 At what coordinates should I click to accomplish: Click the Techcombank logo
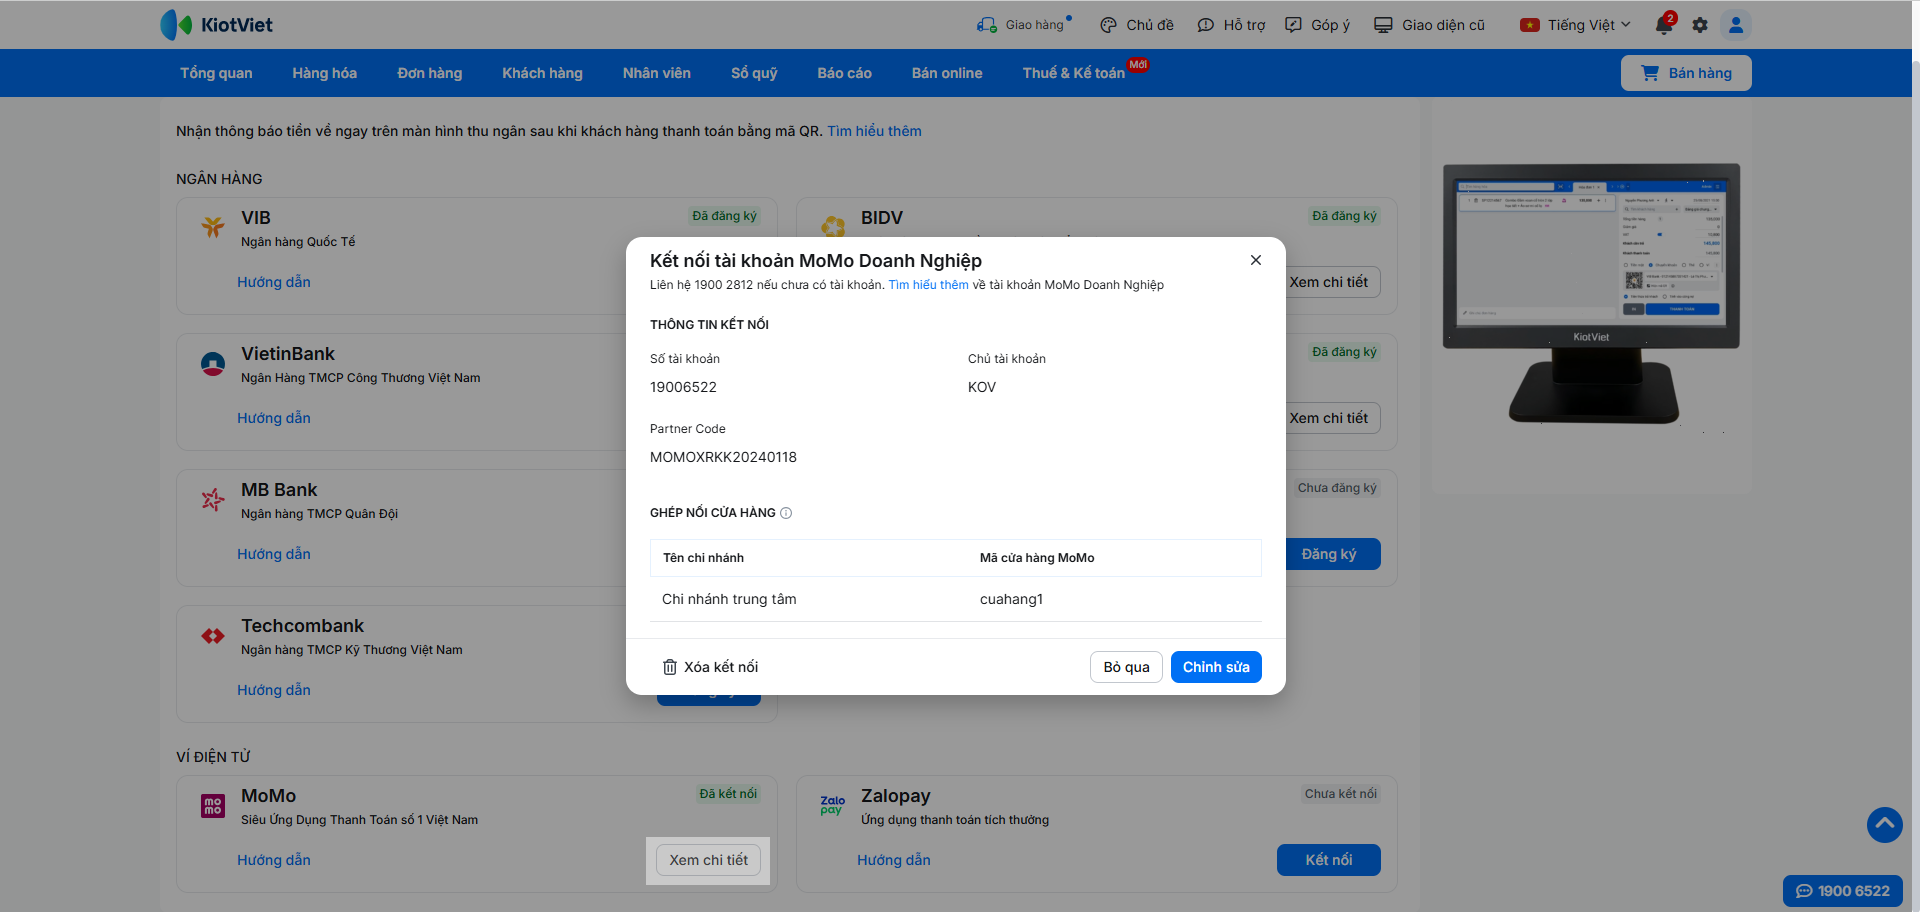tap(213, 635)
